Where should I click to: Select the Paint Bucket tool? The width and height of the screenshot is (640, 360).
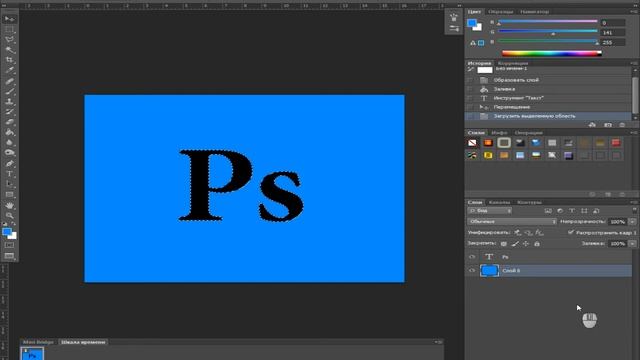point(9,132)
